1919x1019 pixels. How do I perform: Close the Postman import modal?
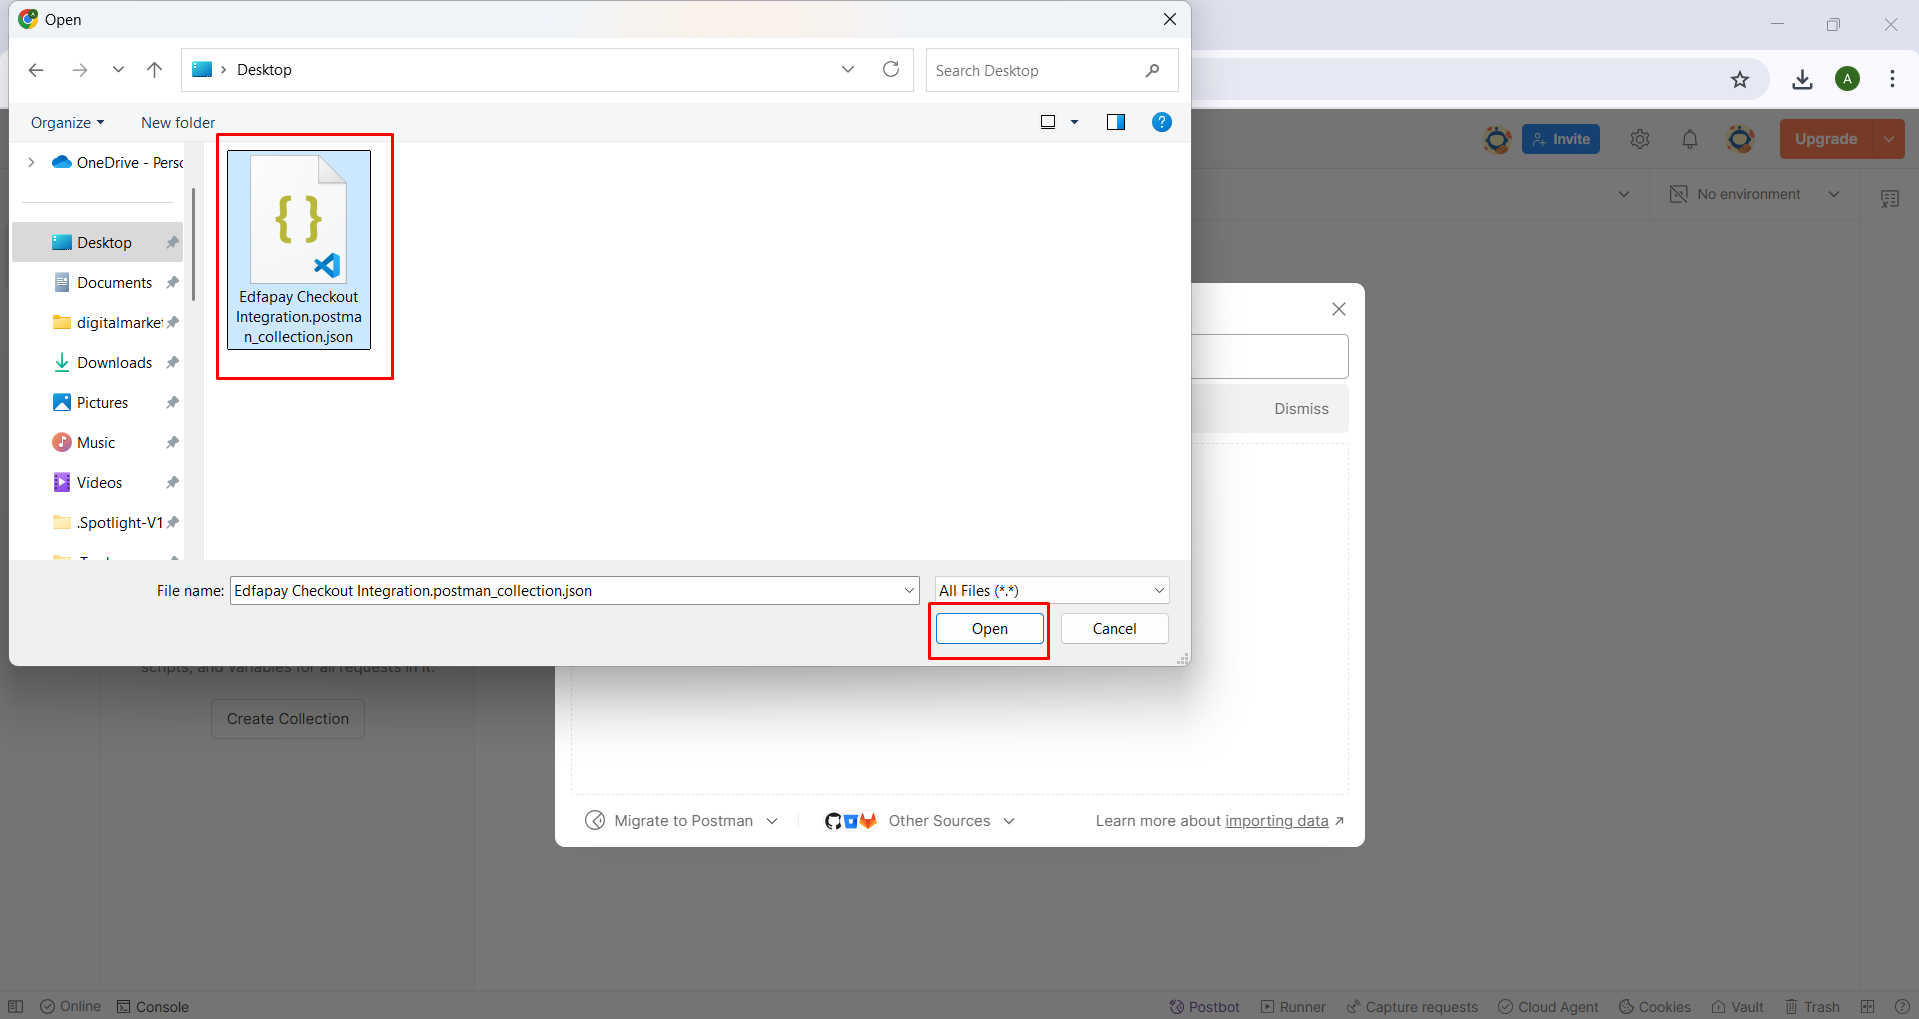point(1339,309)
